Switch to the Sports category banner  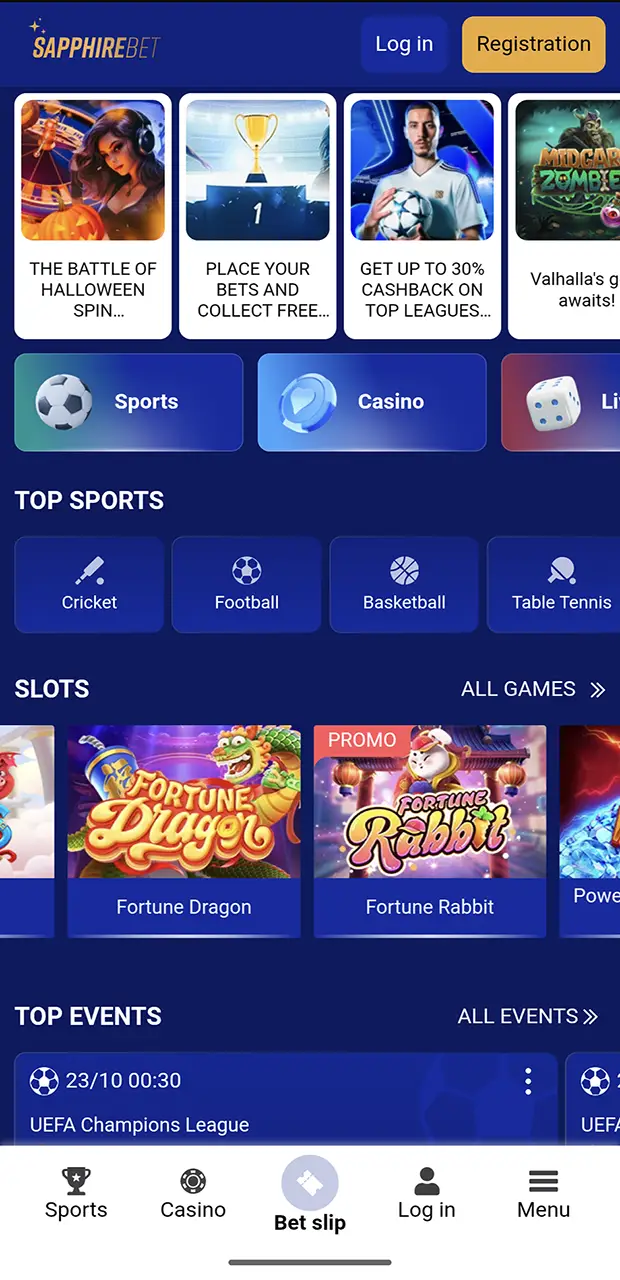129,402
